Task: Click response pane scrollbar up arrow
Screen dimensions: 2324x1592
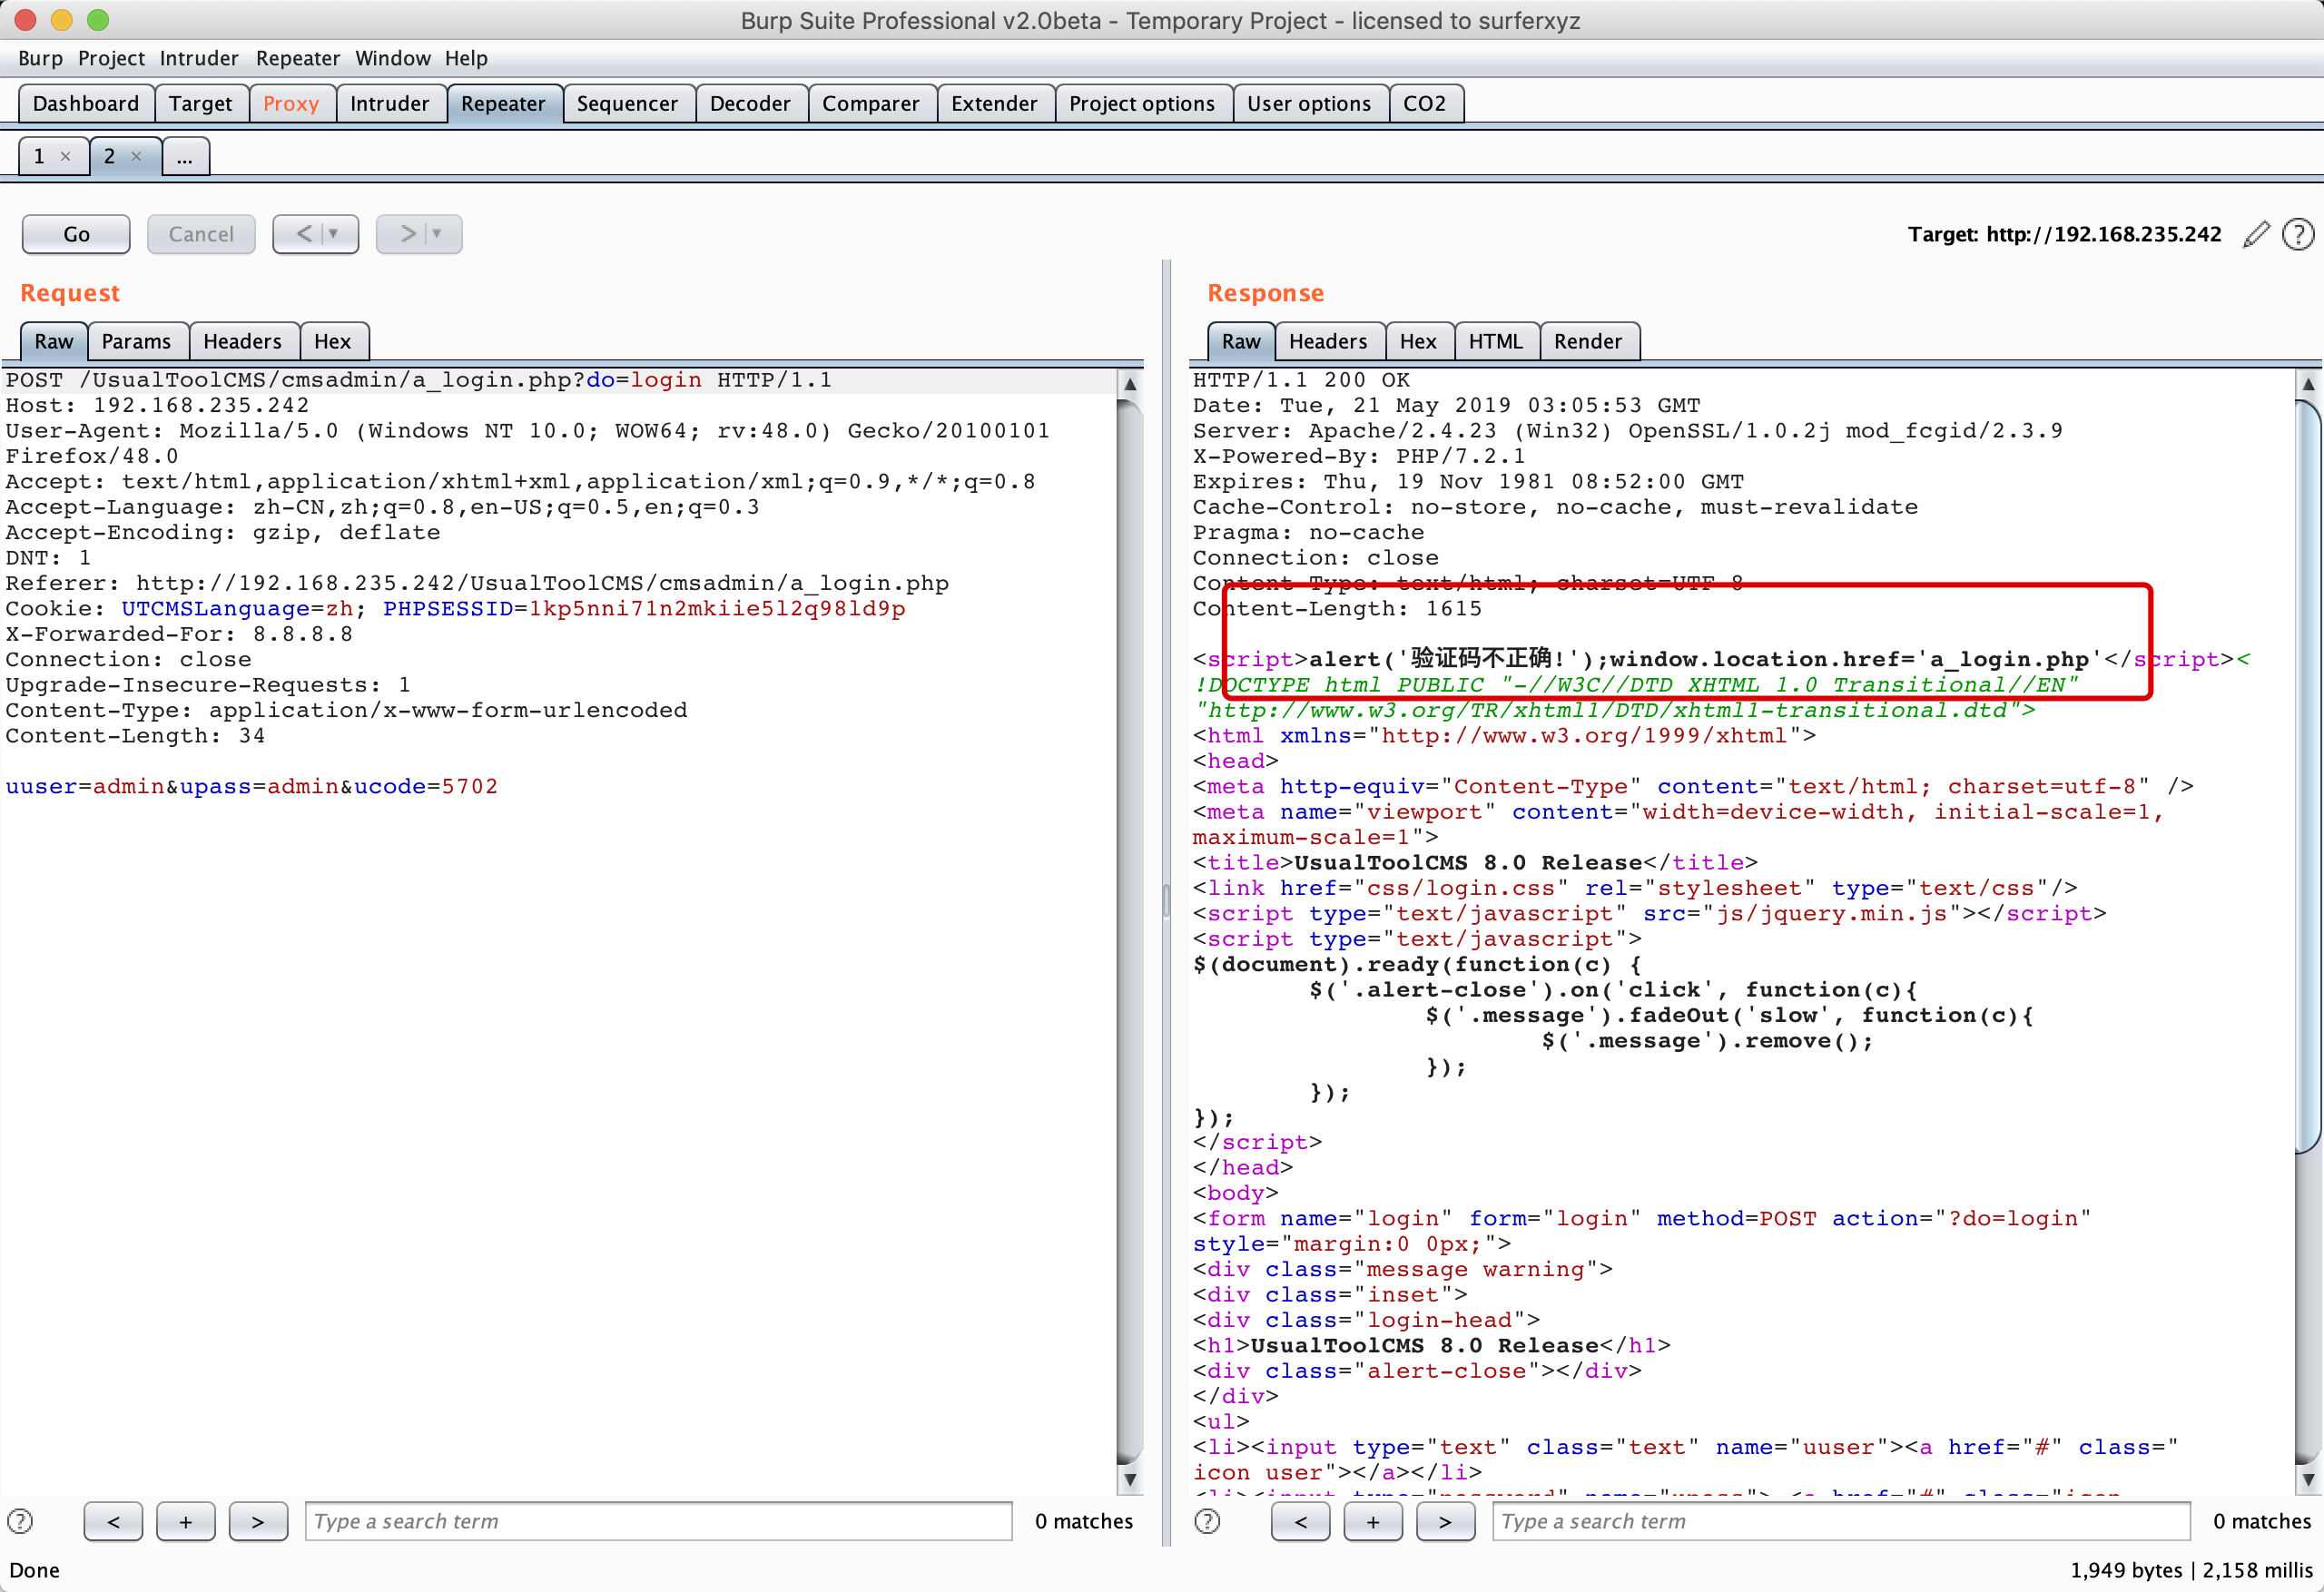Action: tap(2309, 384)
